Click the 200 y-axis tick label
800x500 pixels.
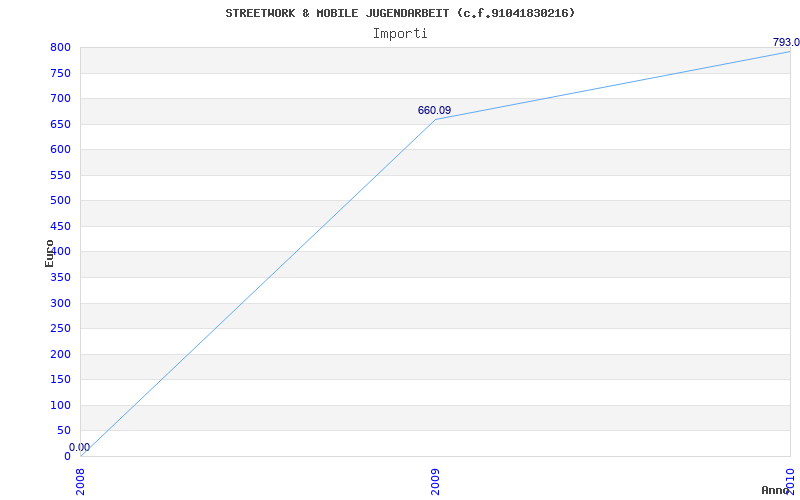point(60,355)
